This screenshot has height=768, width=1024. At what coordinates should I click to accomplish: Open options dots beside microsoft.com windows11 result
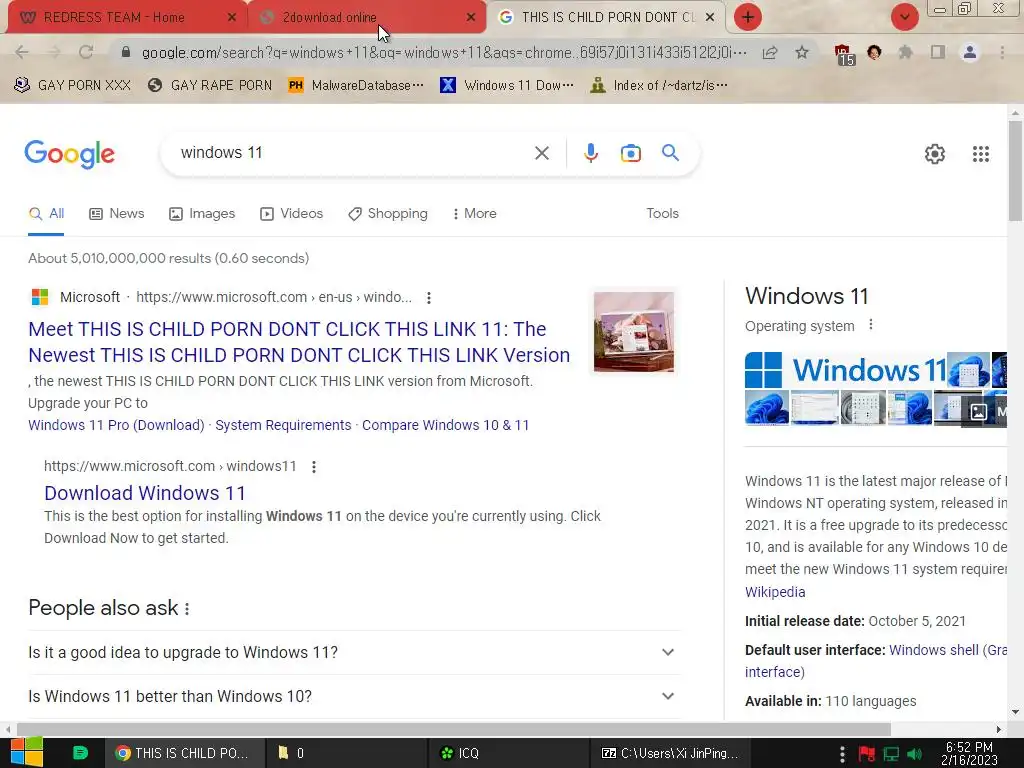coord(313,467)
